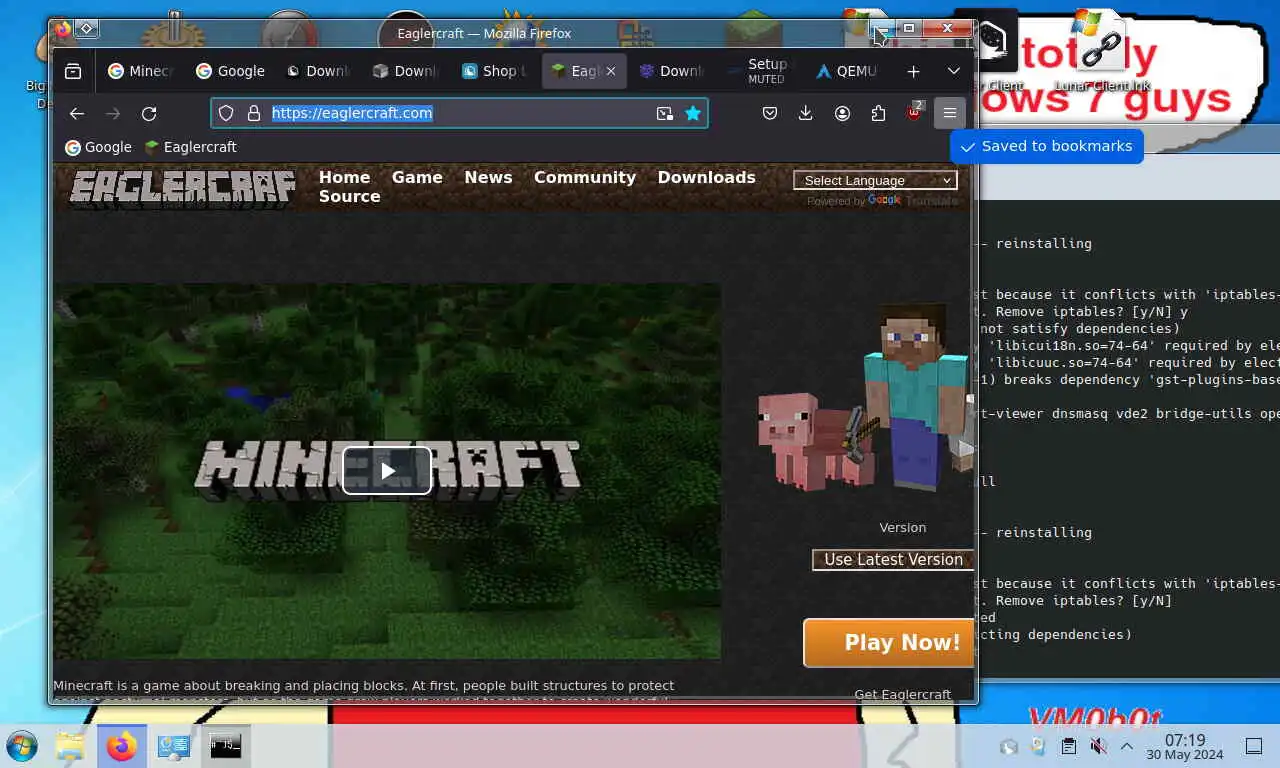
Task: Switch to the Shop tab
Action: coord(494,71)
